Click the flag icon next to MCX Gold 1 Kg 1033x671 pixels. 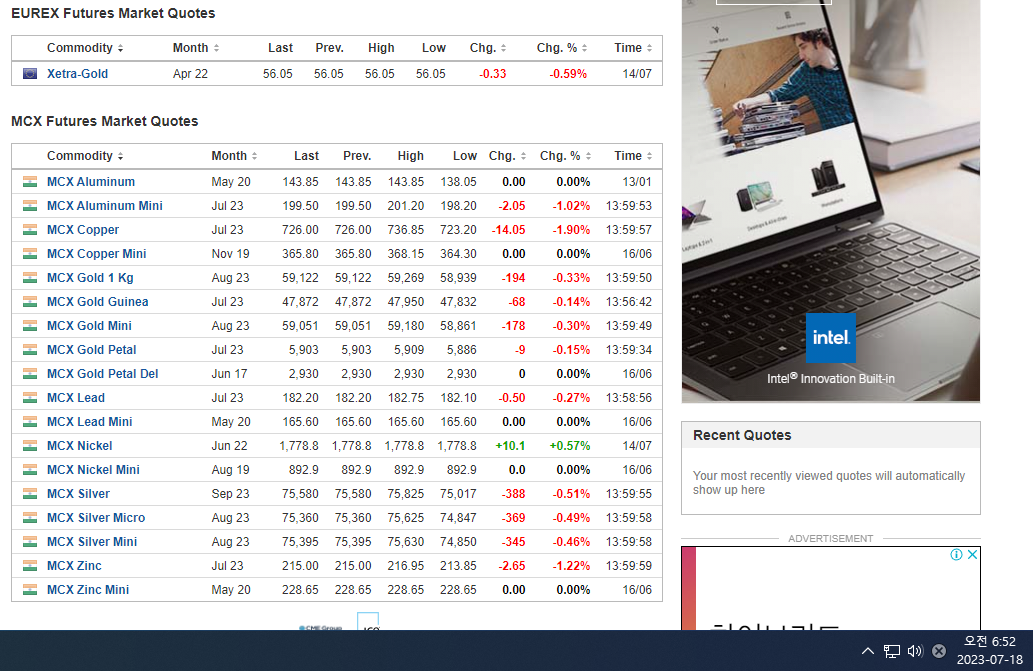(30, 278)
